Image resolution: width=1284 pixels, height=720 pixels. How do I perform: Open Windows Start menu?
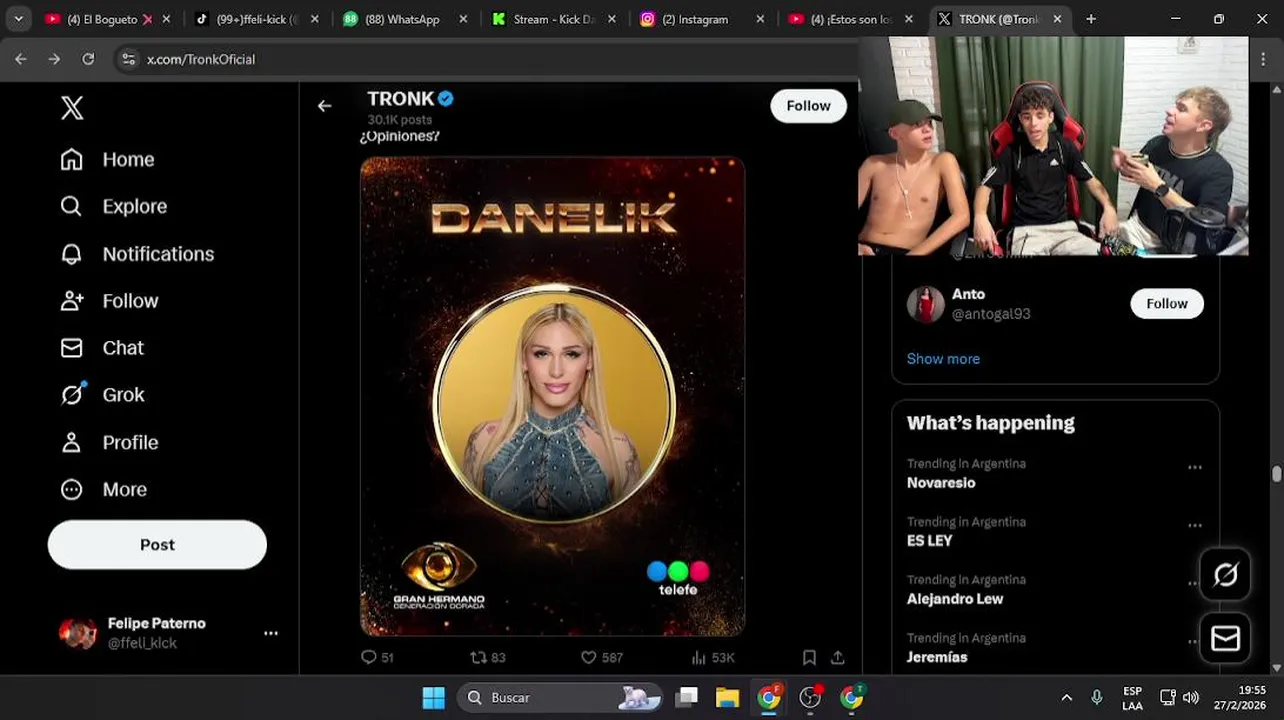(x=433, y=698)
